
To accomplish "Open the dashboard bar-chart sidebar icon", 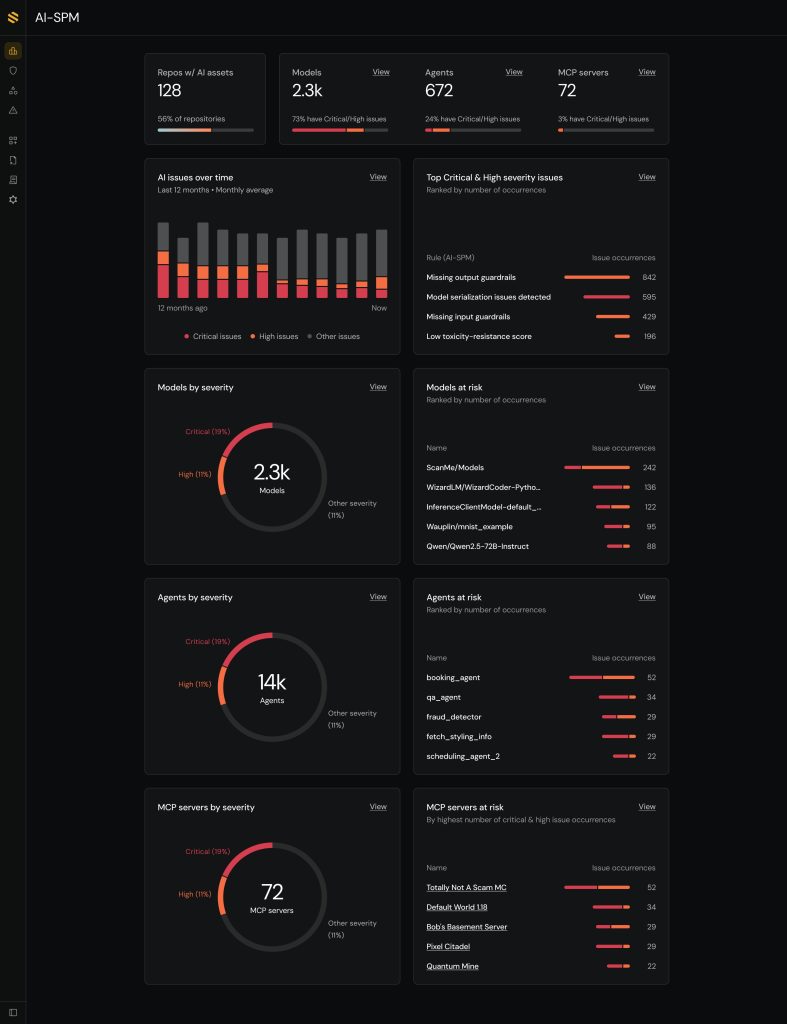I will point(13,51).
